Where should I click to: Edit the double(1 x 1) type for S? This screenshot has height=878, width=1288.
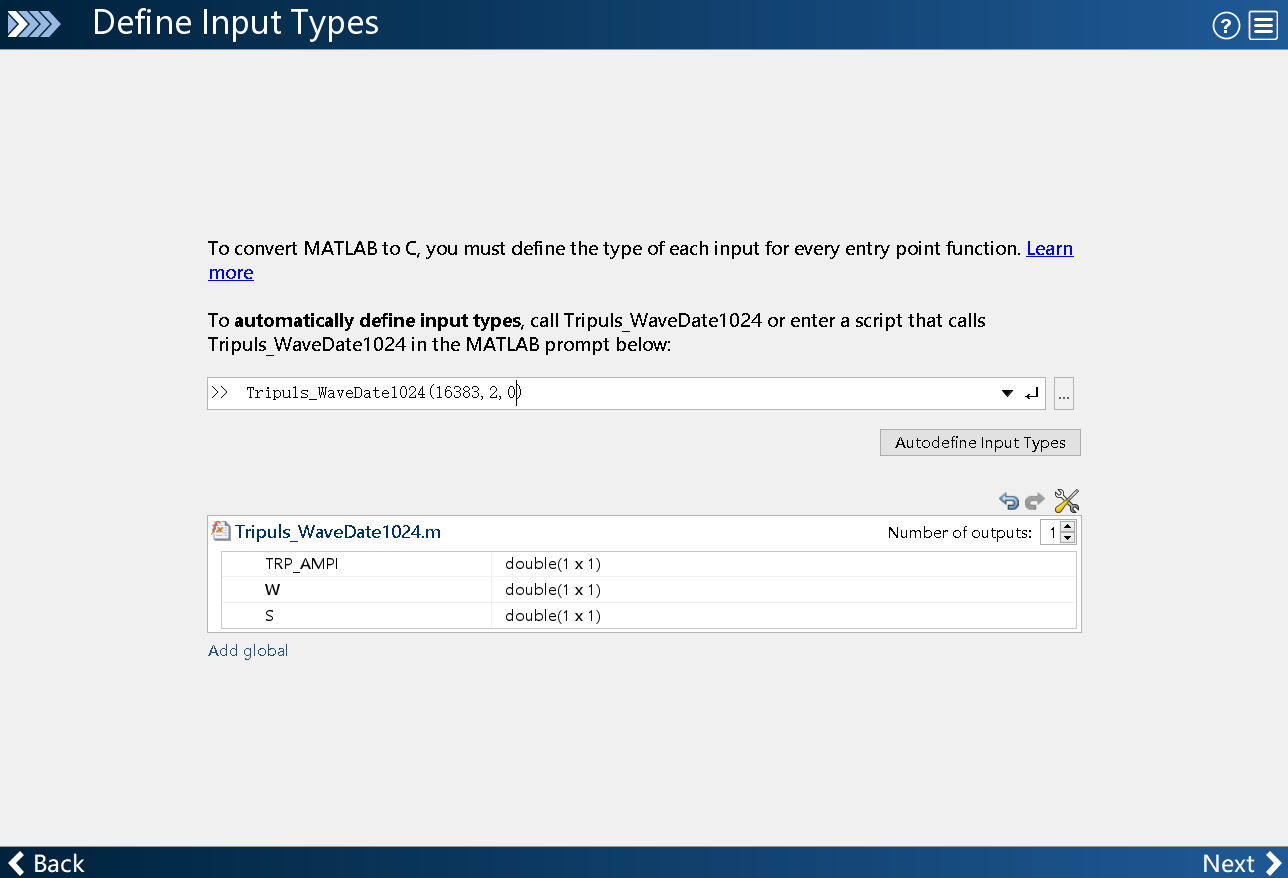pos(784,616)
